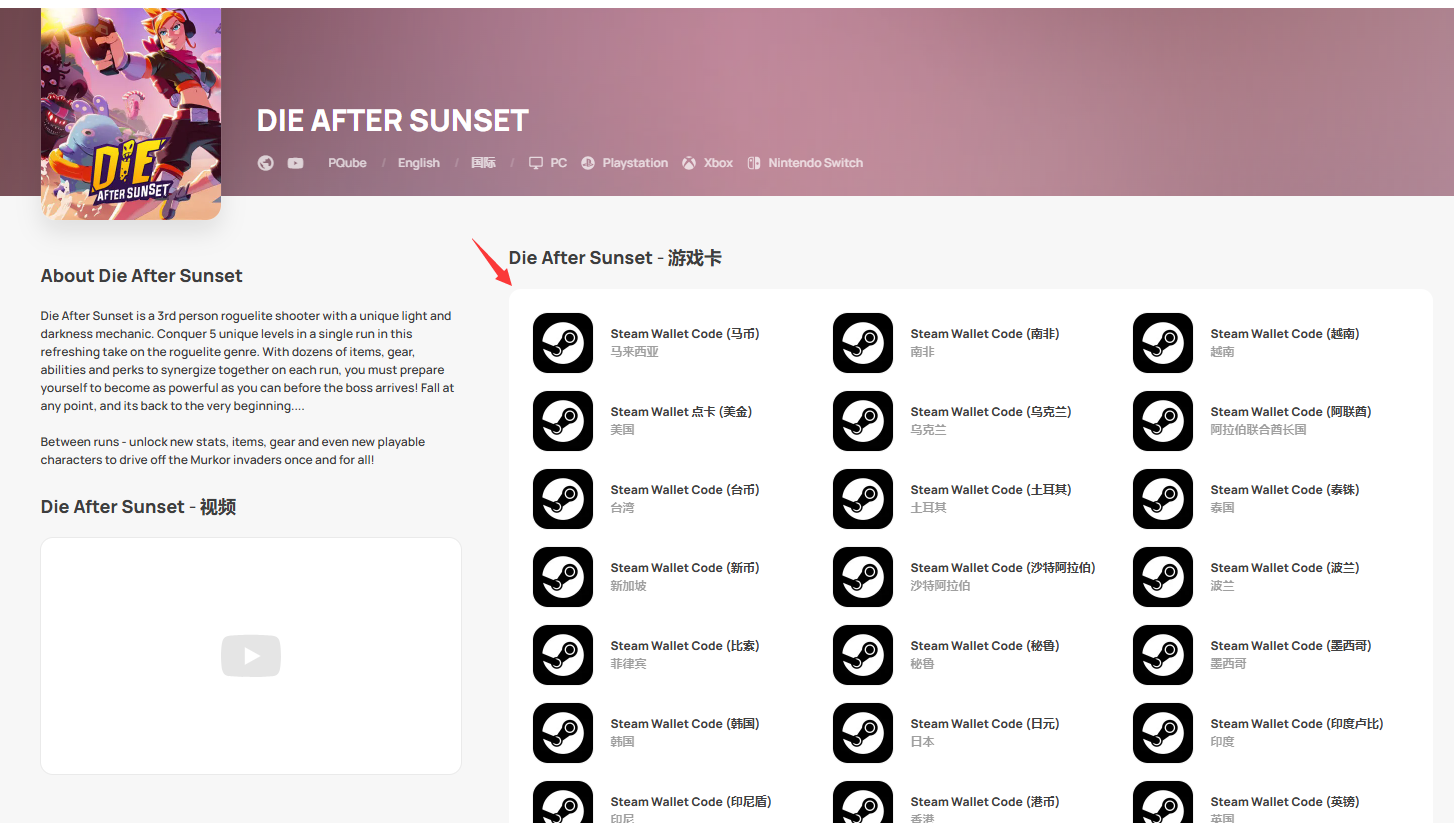Screen dimensions: 1454x823
Task: Open Steam Wallet Code (墨西哥) title link
Action: (1291, 646)
